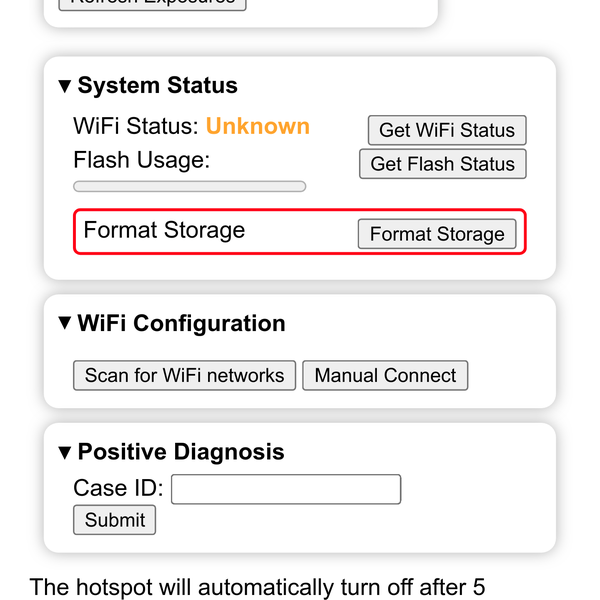Focus the Case ID text field
The image size is (600, 600).
[x=286, y=489]
